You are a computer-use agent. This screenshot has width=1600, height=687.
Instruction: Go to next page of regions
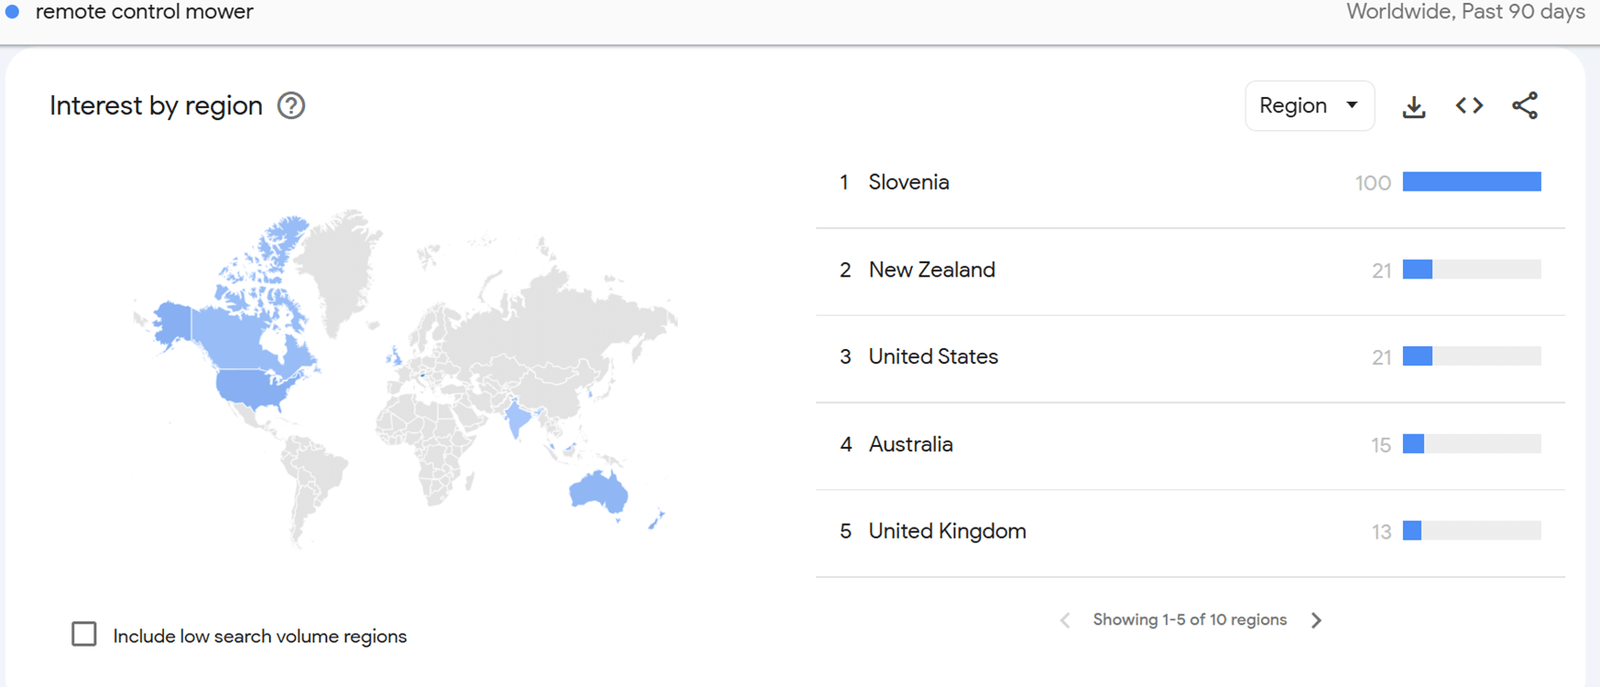pyautogui.click(x=1317, y=620)
